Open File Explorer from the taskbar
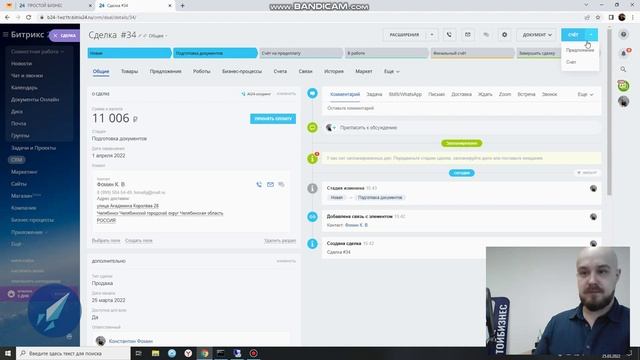Image resolution: width=640 pixels, height=360 pixels. pyautogui.click(x=156, y=353)
